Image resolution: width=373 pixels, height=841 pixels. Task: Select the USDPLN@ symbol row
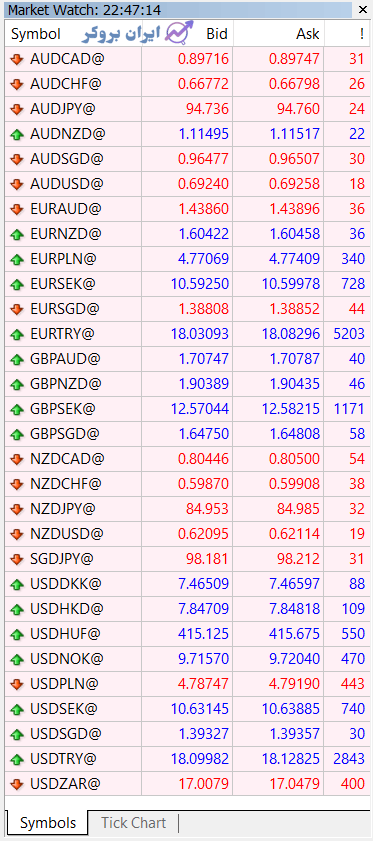click(x=186, y=684)
